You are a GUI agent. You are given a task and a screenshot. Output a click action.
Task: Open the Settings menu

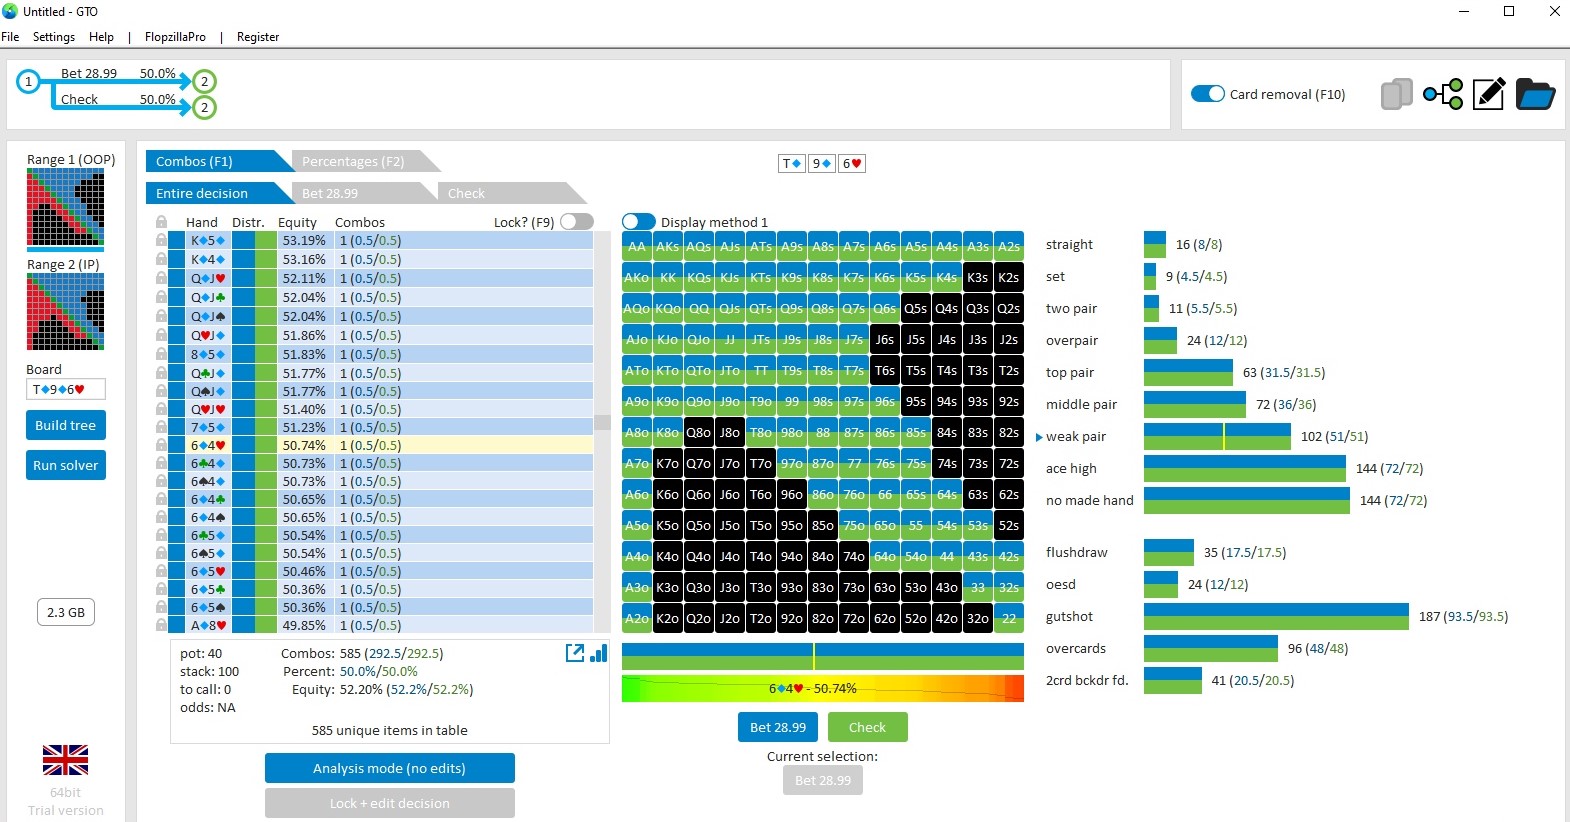tap(54, 37)
